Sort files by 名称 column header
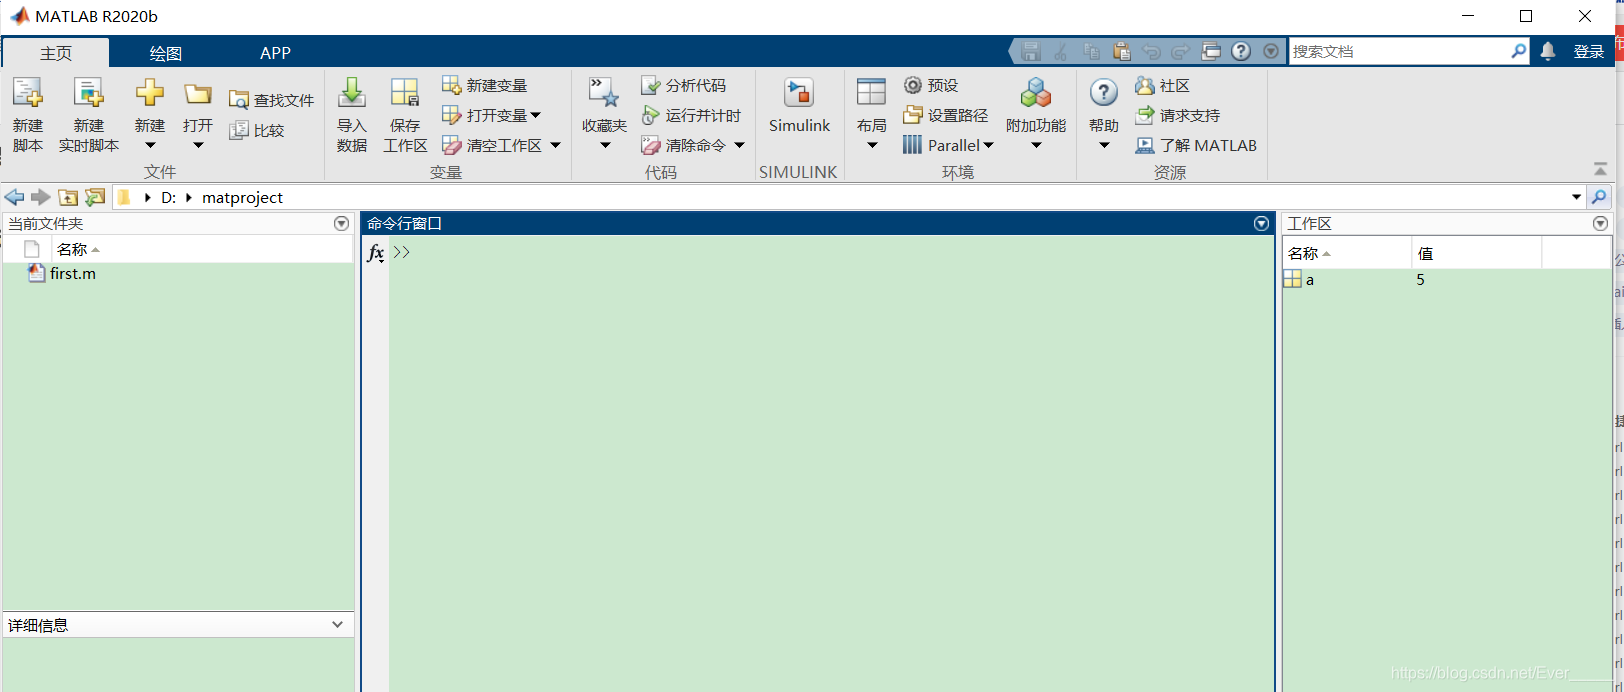Image resolution: width=1624 pixels, height=692 pixels. (x=78, y=249)
